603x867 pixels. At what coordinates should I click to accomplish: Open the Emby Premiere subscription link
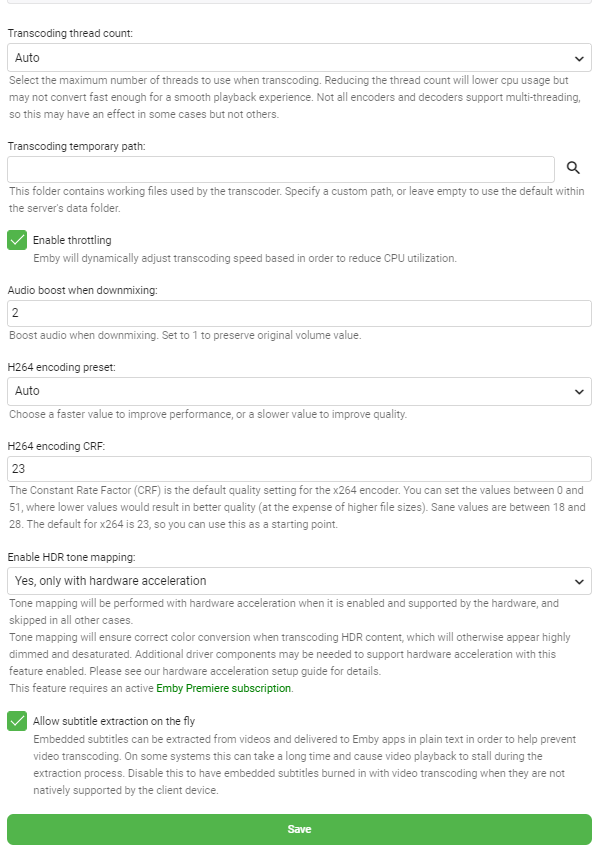click(x=238, y=688)
